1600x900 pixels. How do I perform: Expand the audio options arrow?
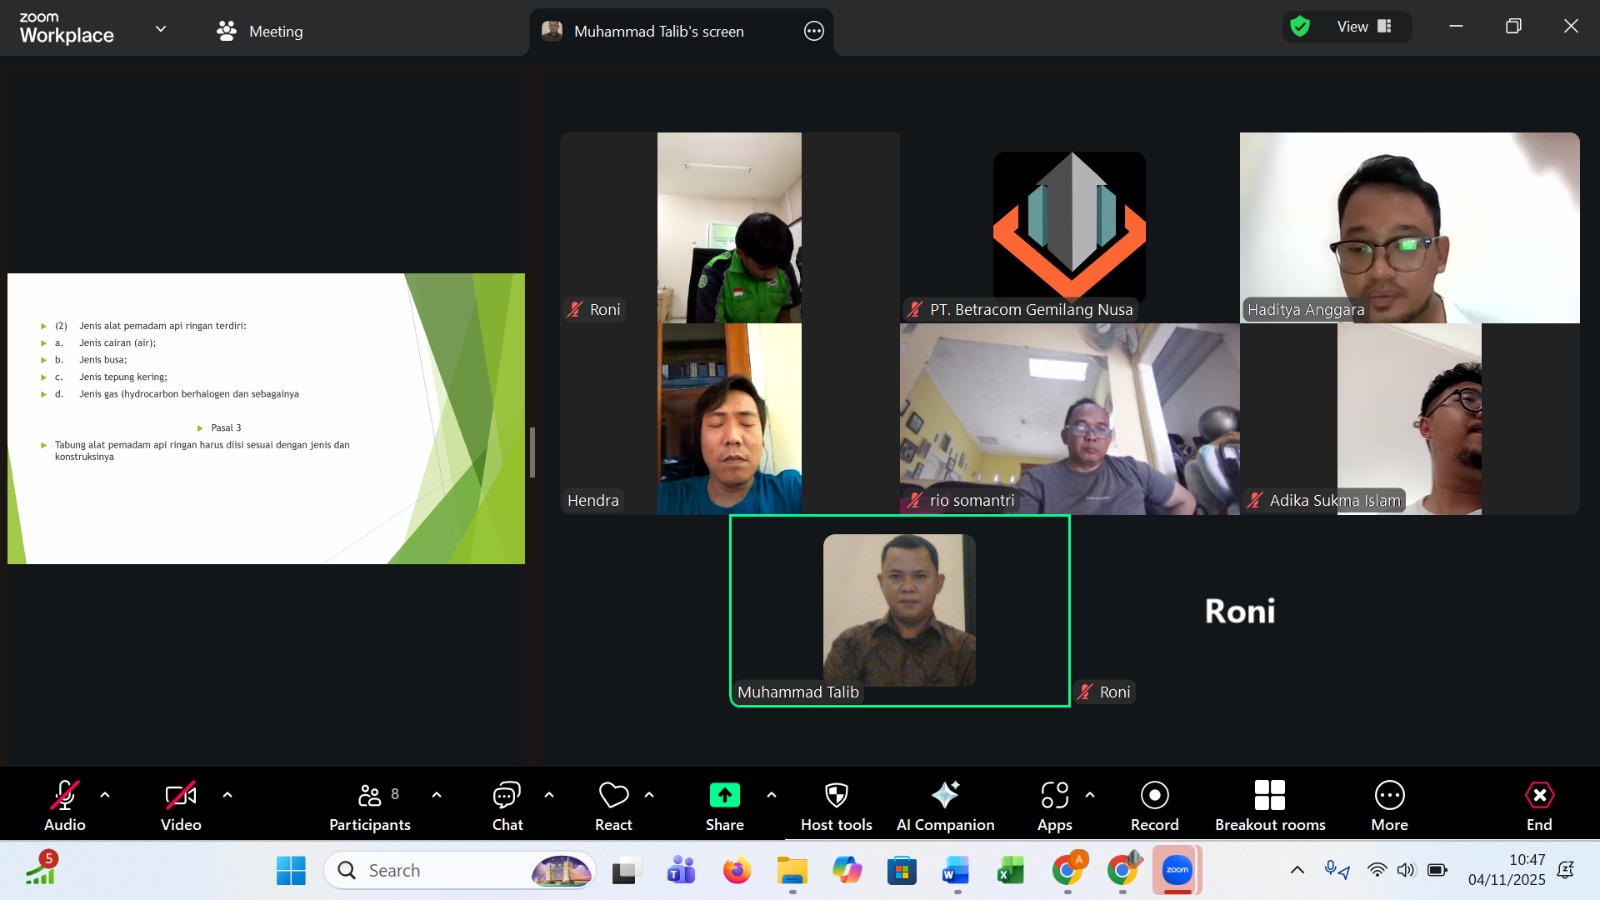pos(105,795)
